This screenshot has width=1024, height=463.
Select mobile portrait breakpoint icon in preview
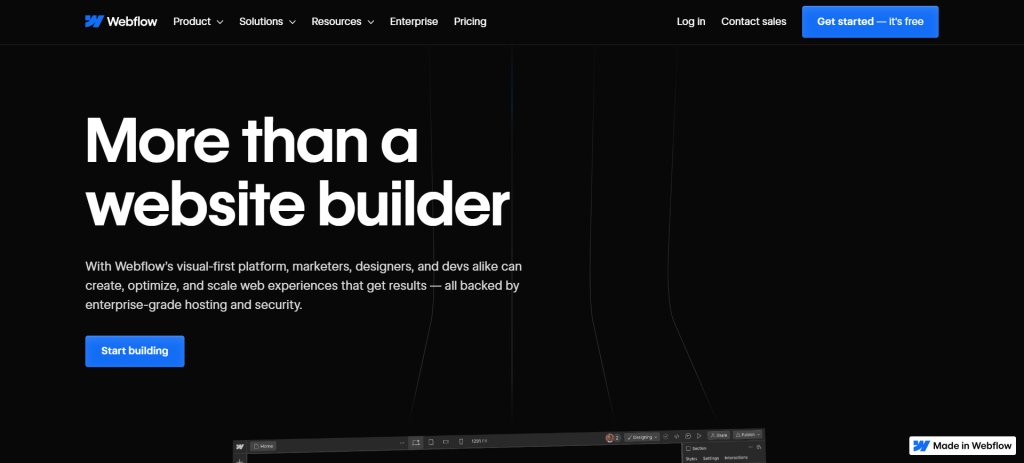point(461,441)
